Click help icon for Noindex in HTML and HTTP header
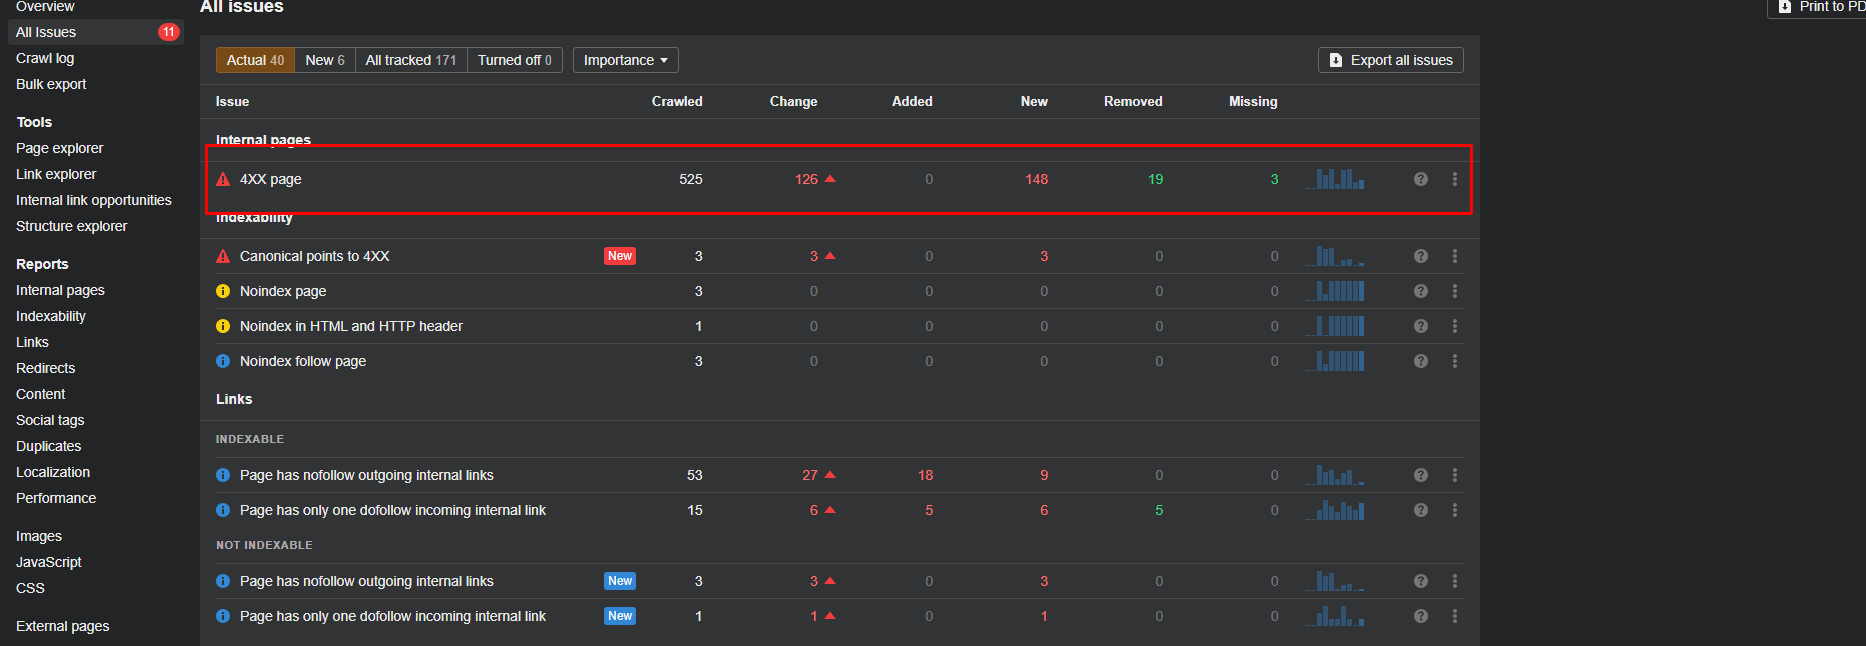 tap(1420, 326)
